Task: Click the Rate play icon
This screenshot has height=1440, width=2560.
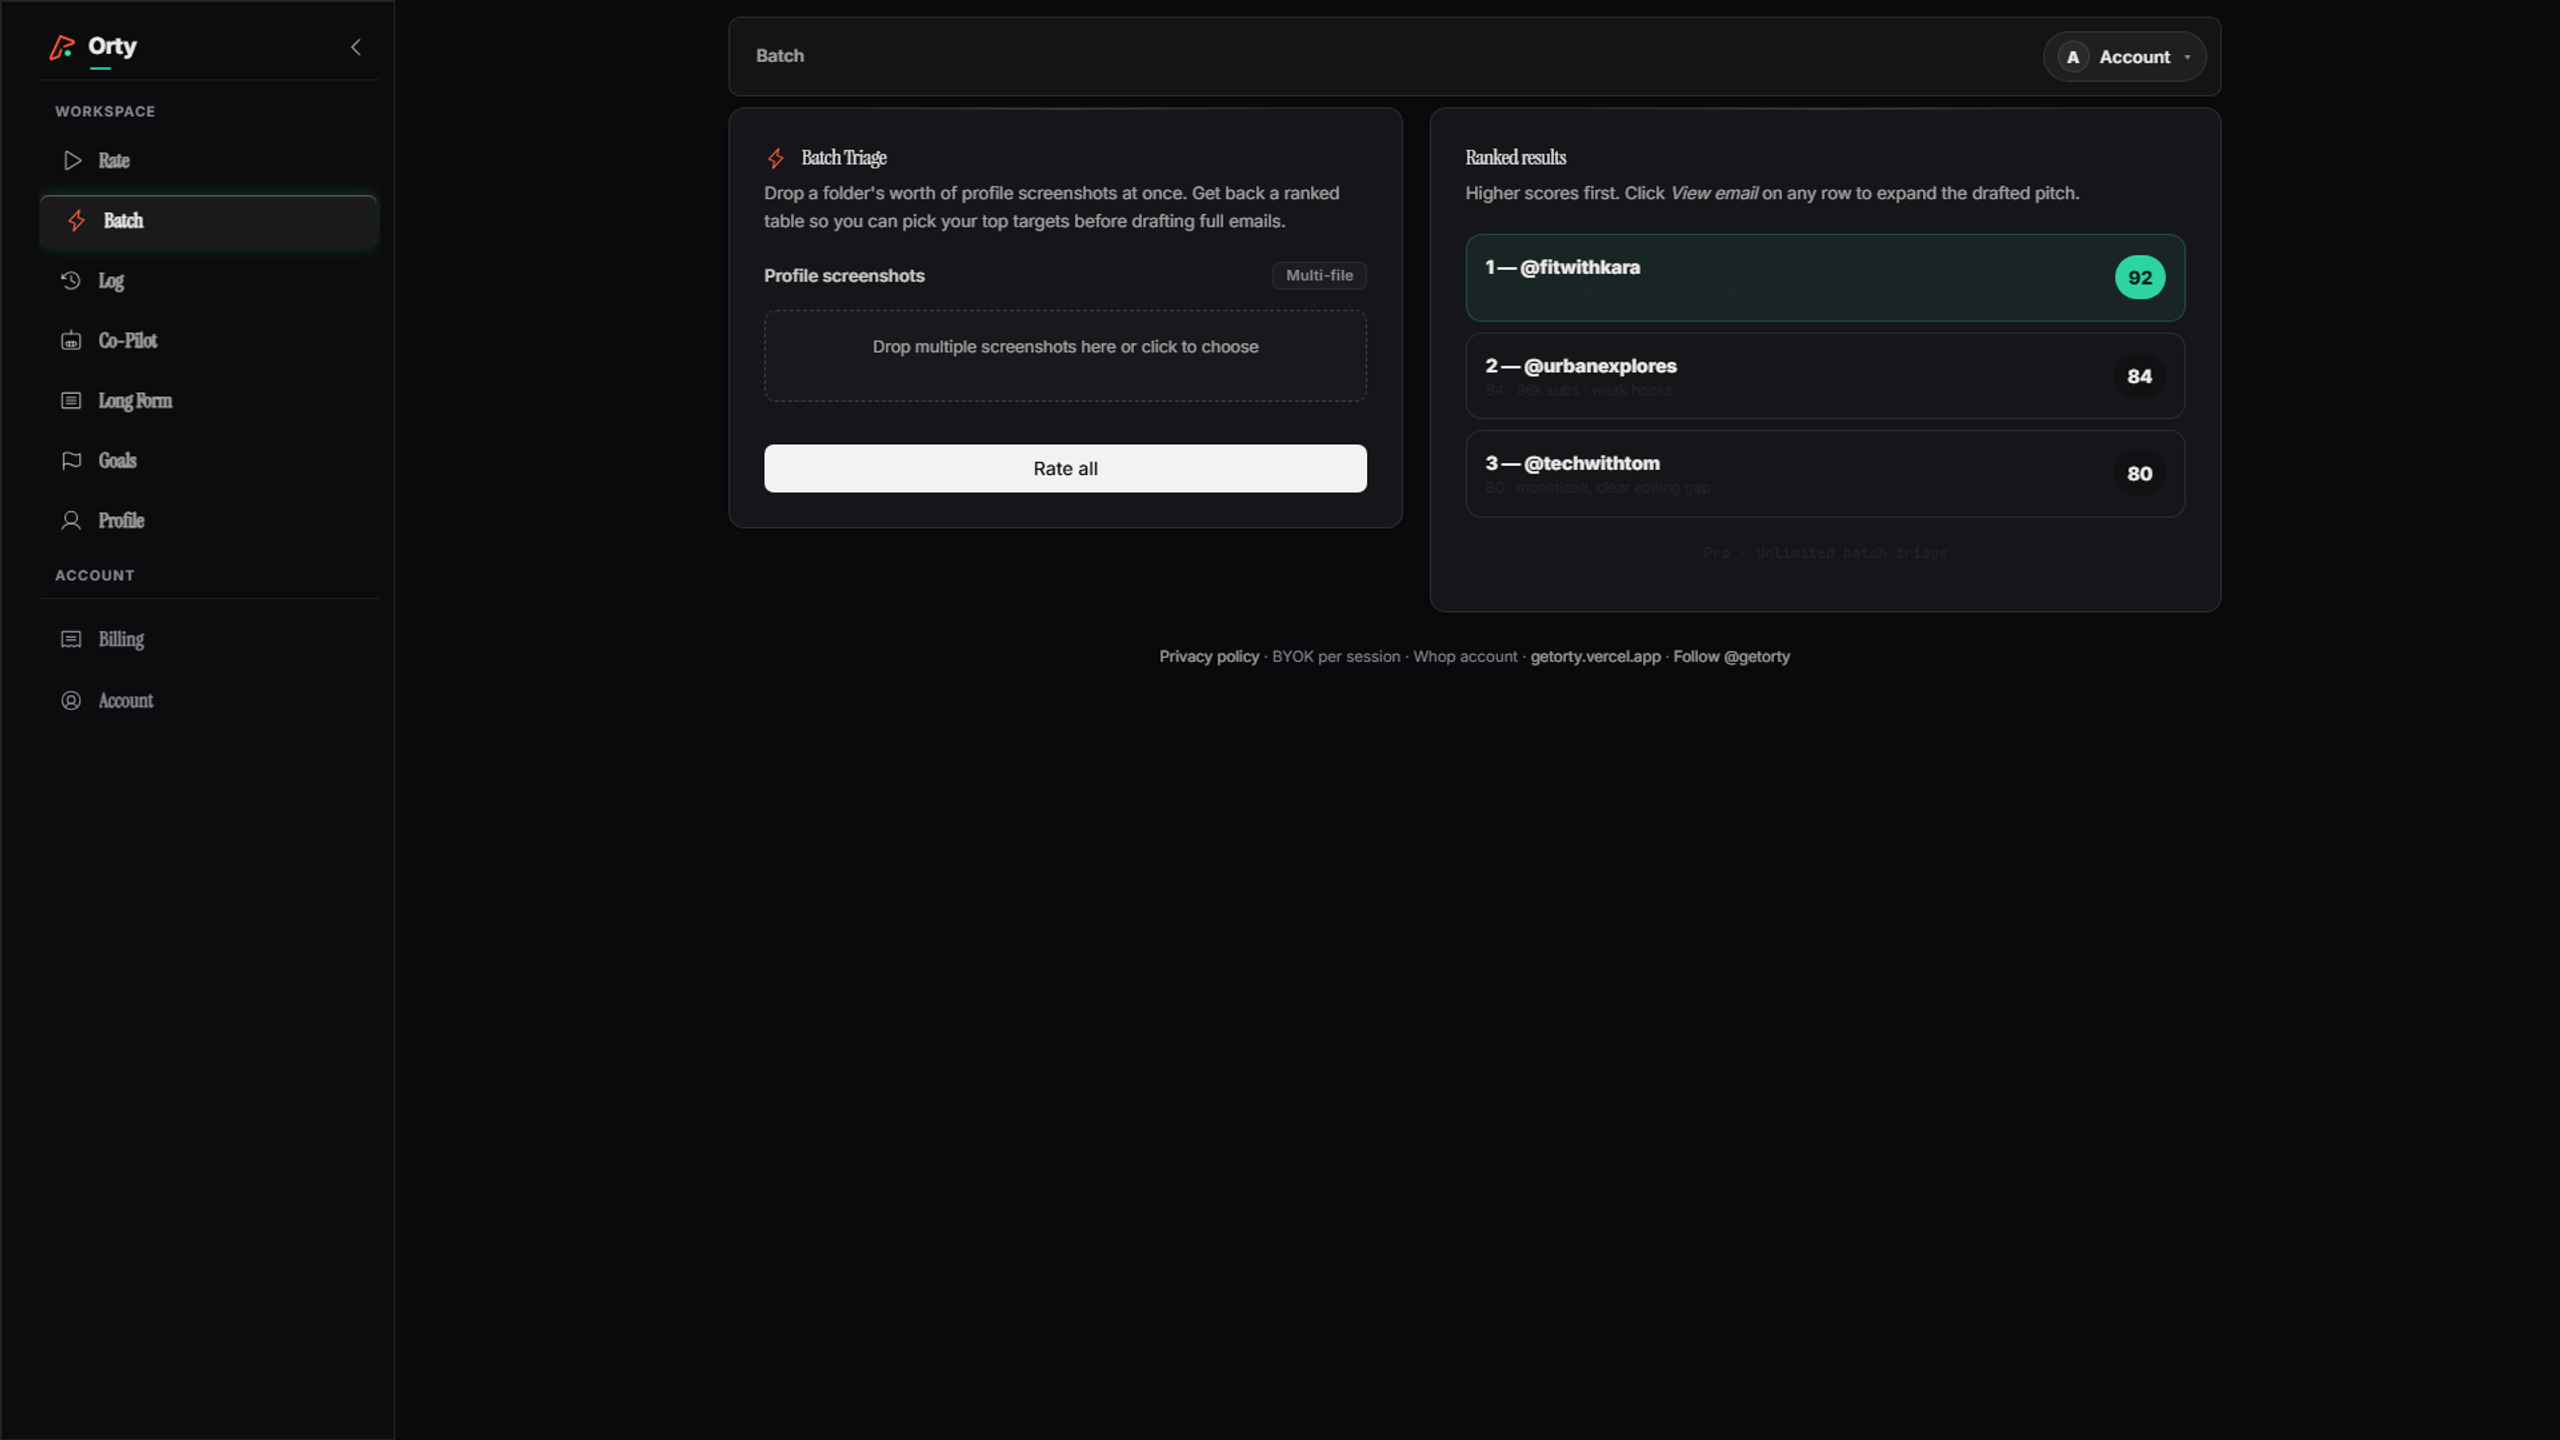Action: (72, 160)
